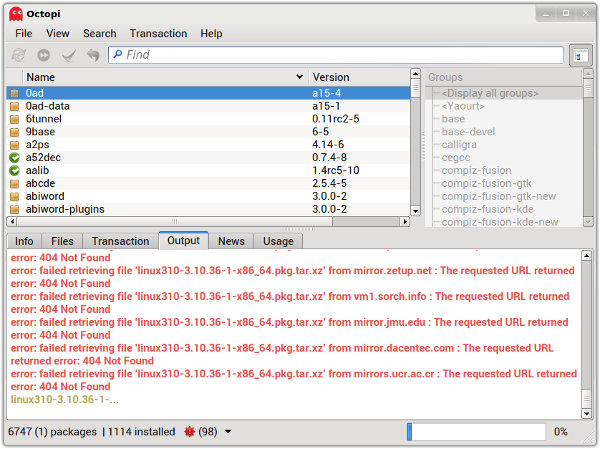600x449 pixels.
Task: Click the red outdated packages bug icon
Action: pyautogui.click(x=189, y=432)
